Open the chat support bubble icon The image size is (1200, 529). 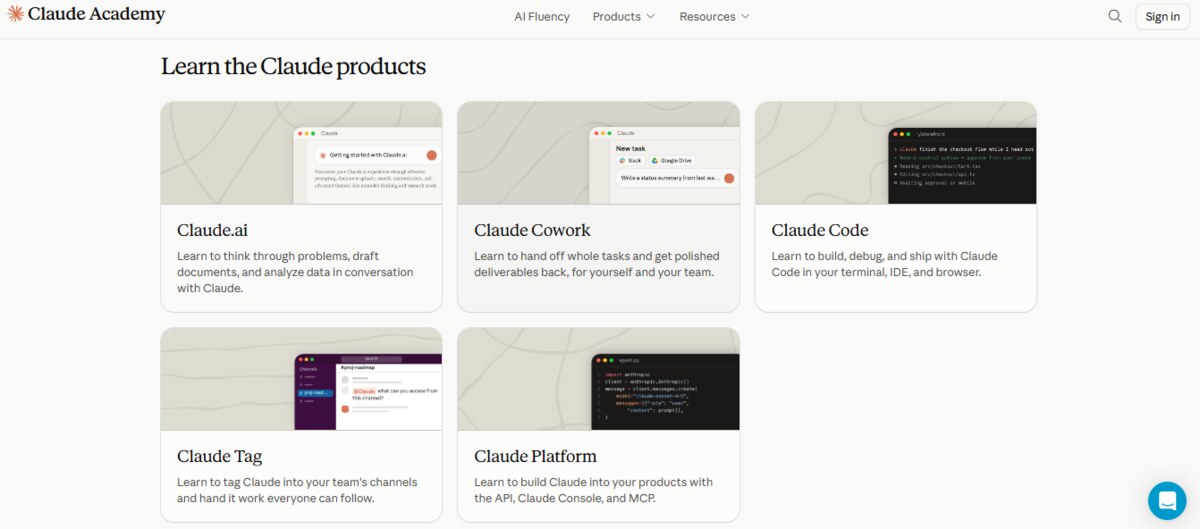1167,500
